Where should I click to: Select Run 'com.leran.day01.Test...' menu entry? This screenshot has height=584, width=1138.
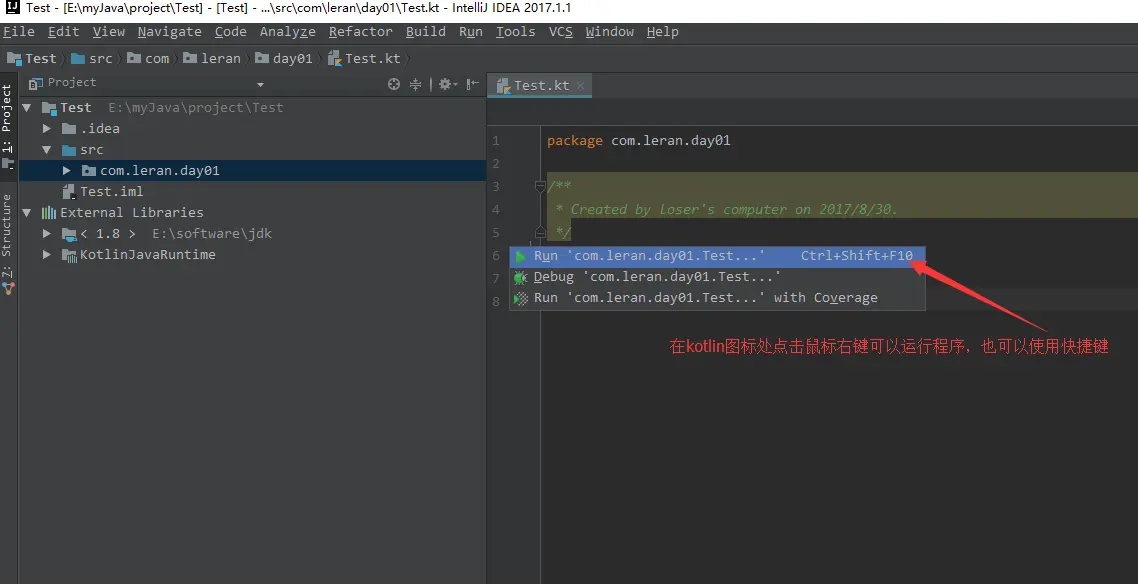(717, 256)
